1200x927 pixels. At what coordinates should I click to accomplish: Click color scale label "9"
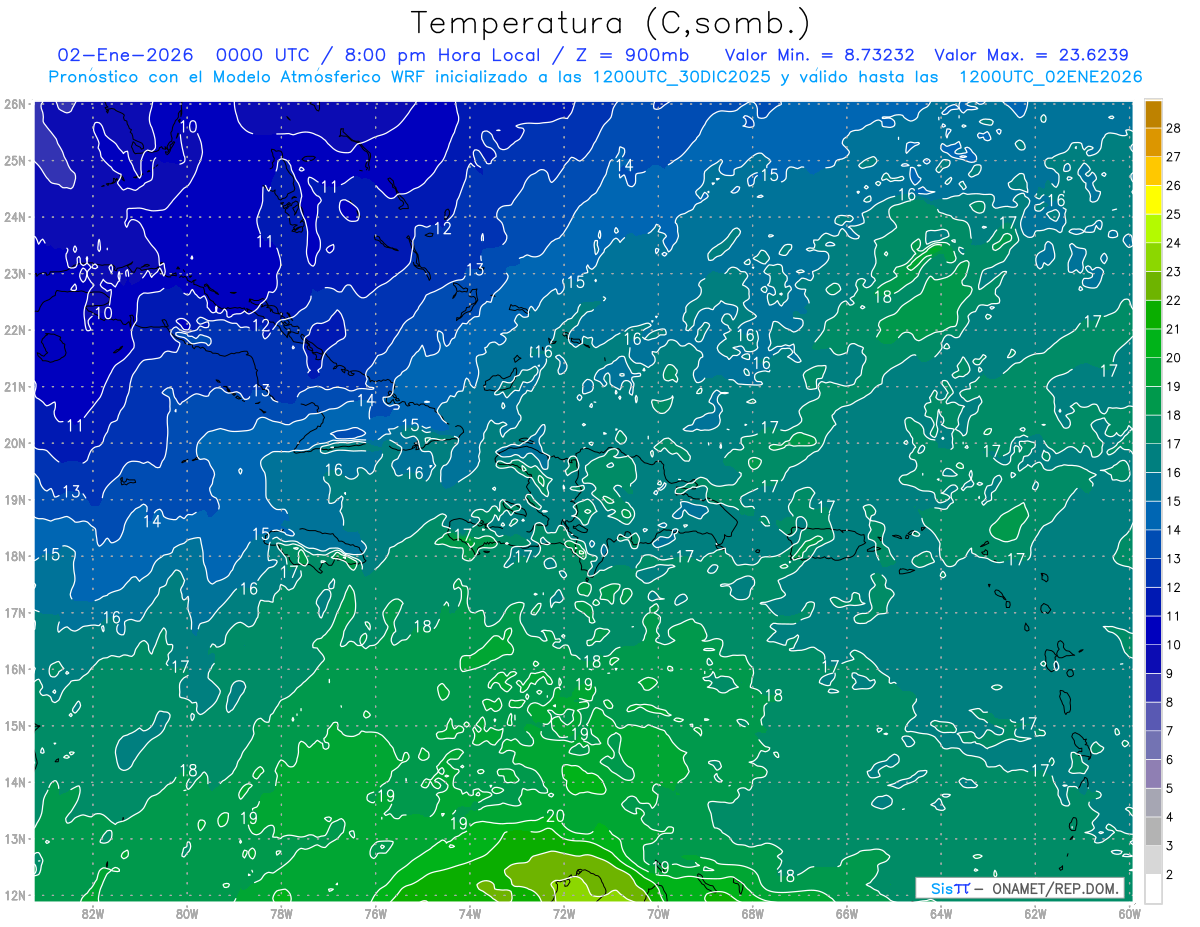(x=1169, y=674)
